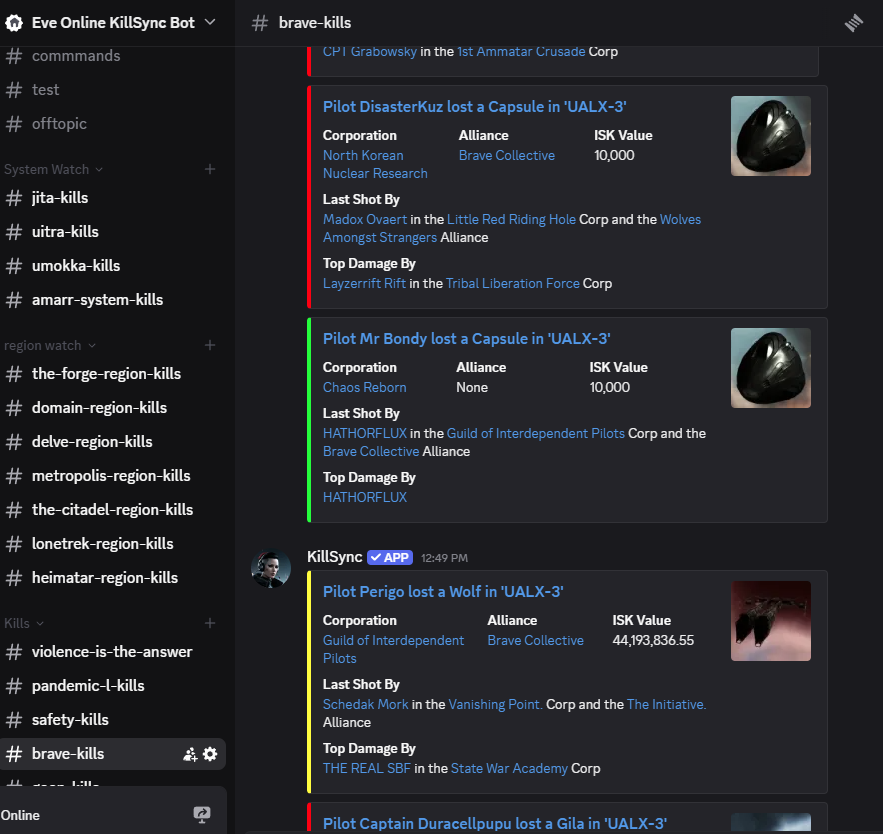Viewport: 883px width, 834px height.
Task: Add a channel to System Watch category
Action: coord(210,170)
